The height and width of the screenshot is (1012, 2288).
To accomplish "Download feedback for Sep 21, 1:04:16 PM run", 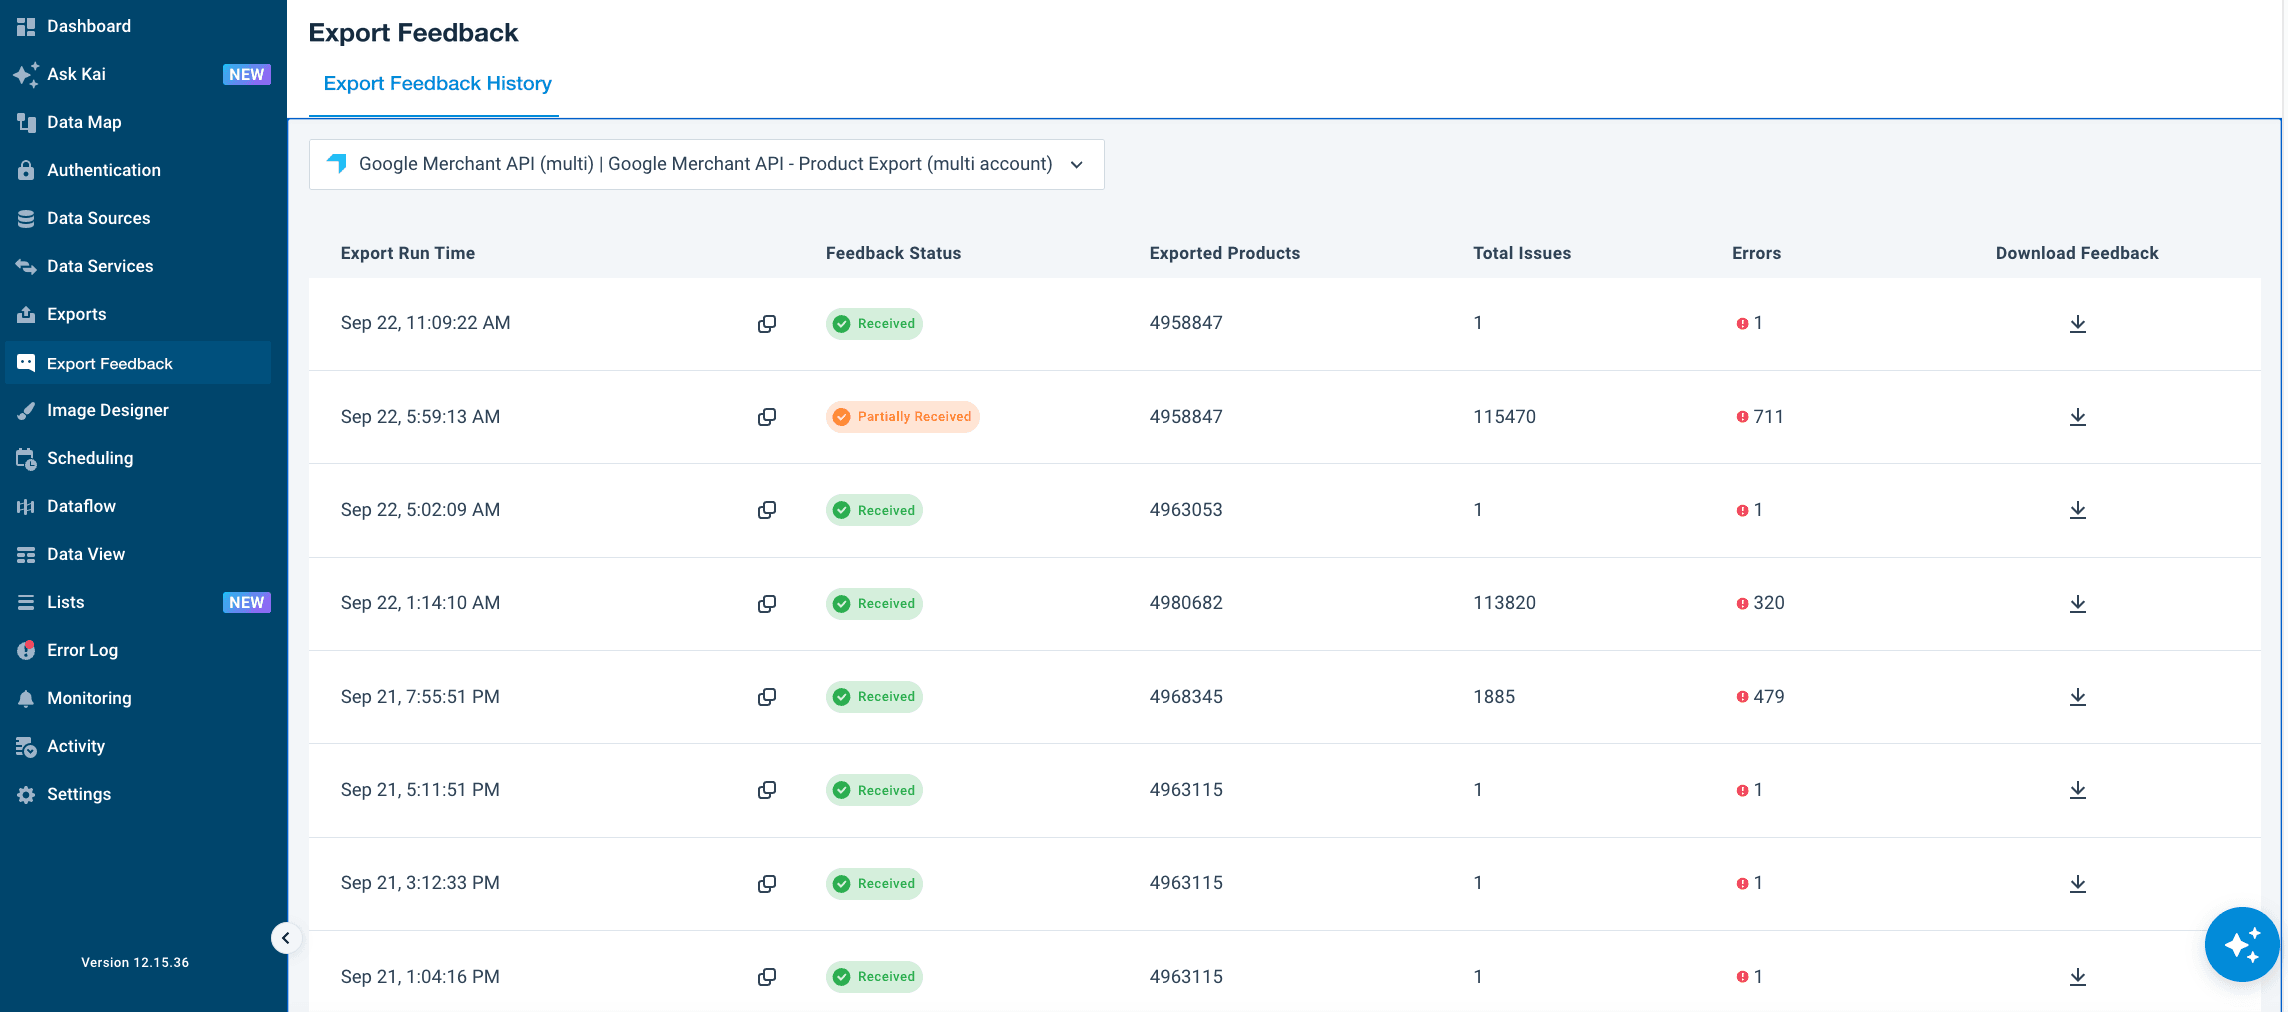I will pyautogui.click(x=2077, y=977).
